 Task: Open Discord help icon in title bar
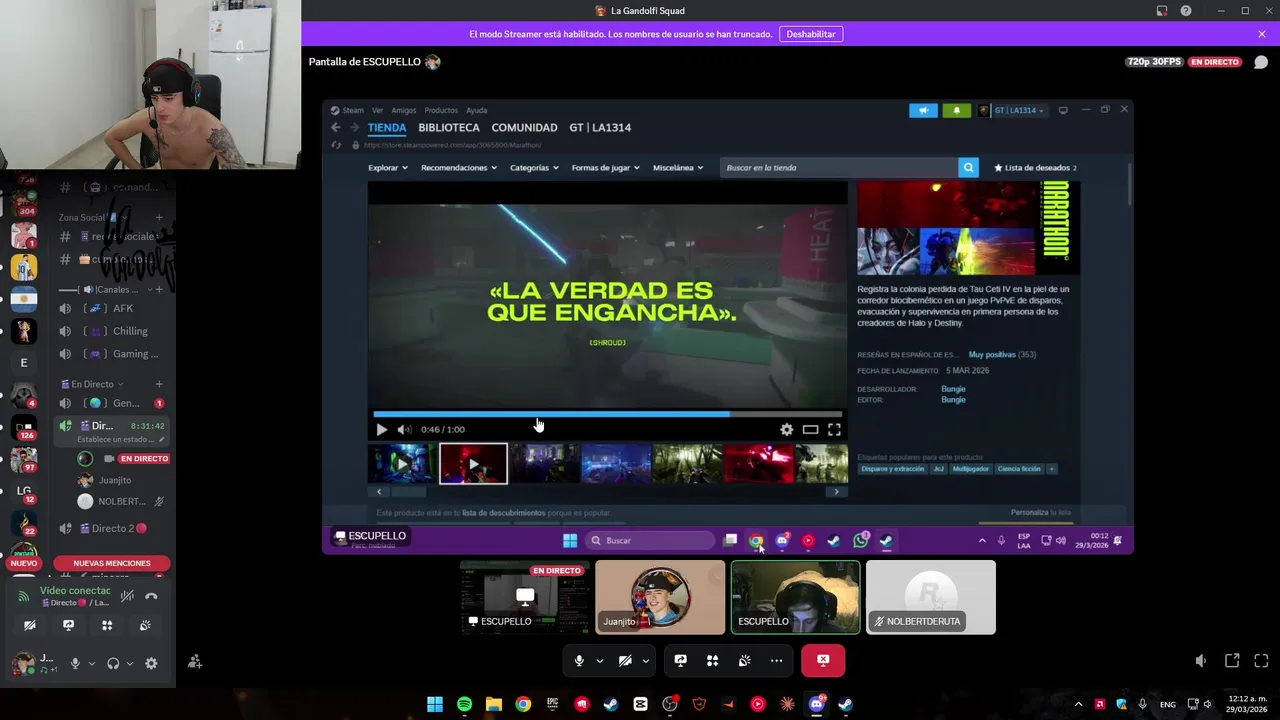(1186, 11)
